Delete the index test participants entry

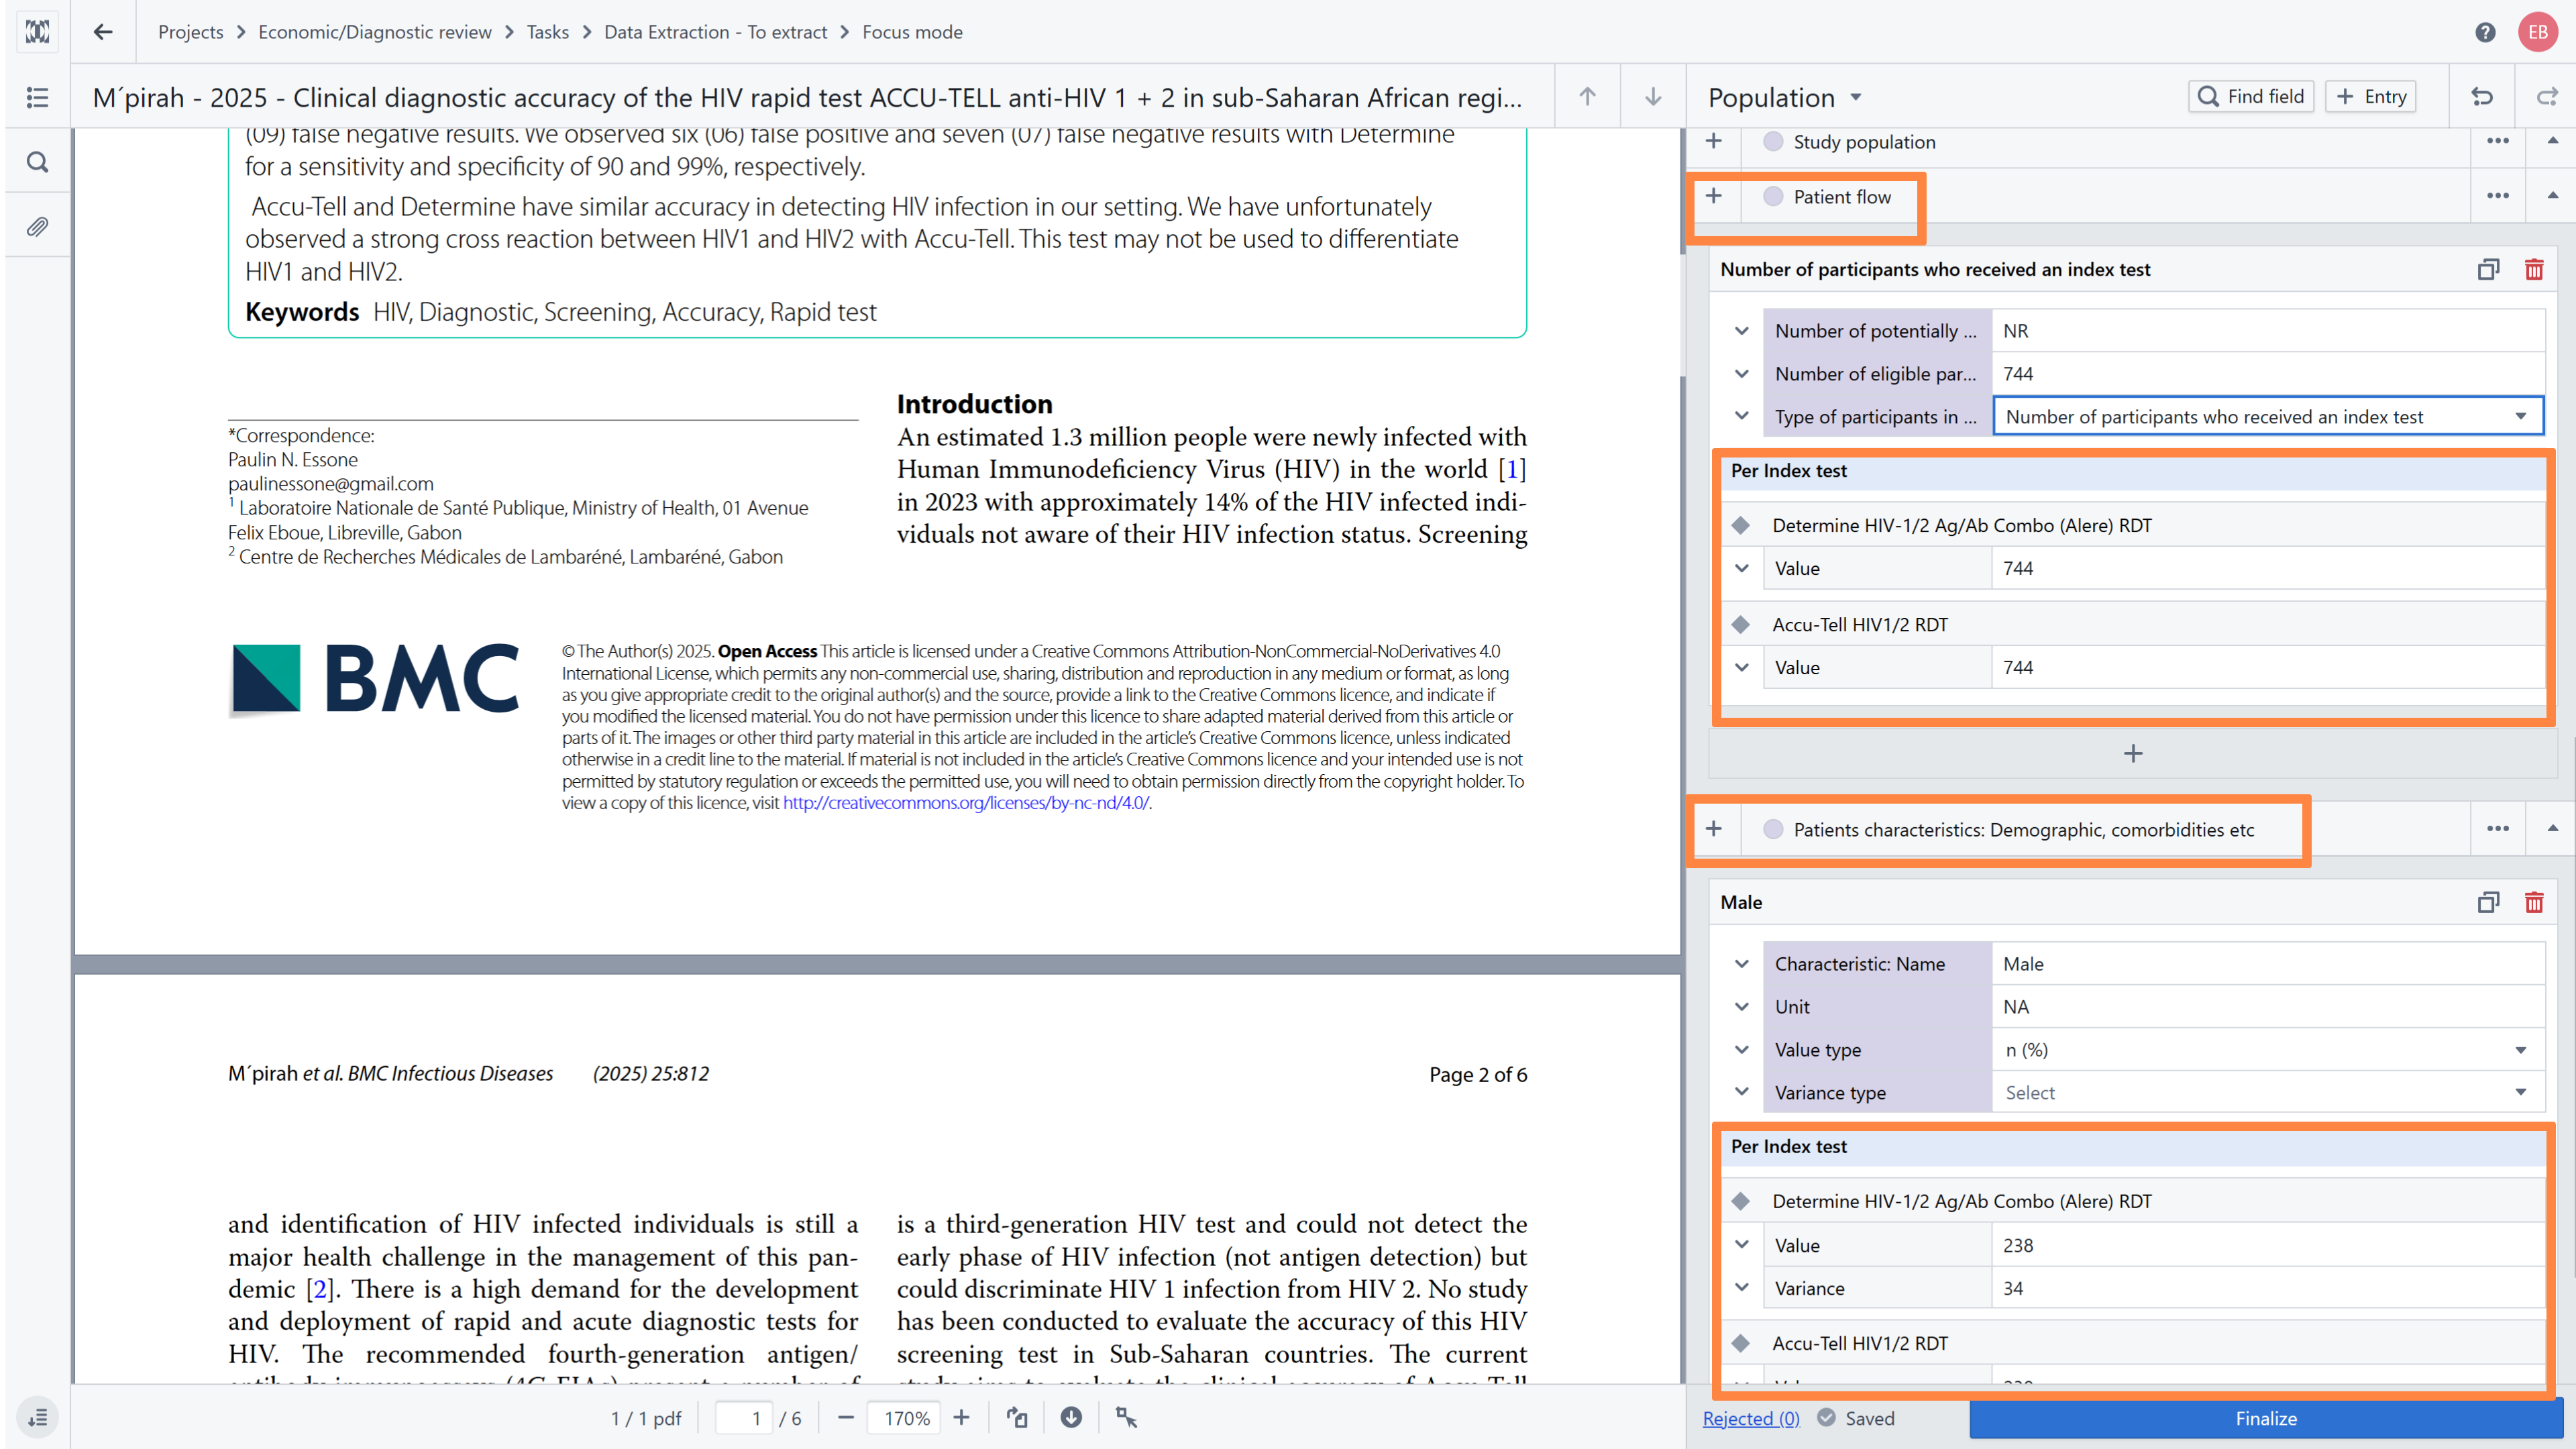pyautogui.click(x=2534, y=269)
